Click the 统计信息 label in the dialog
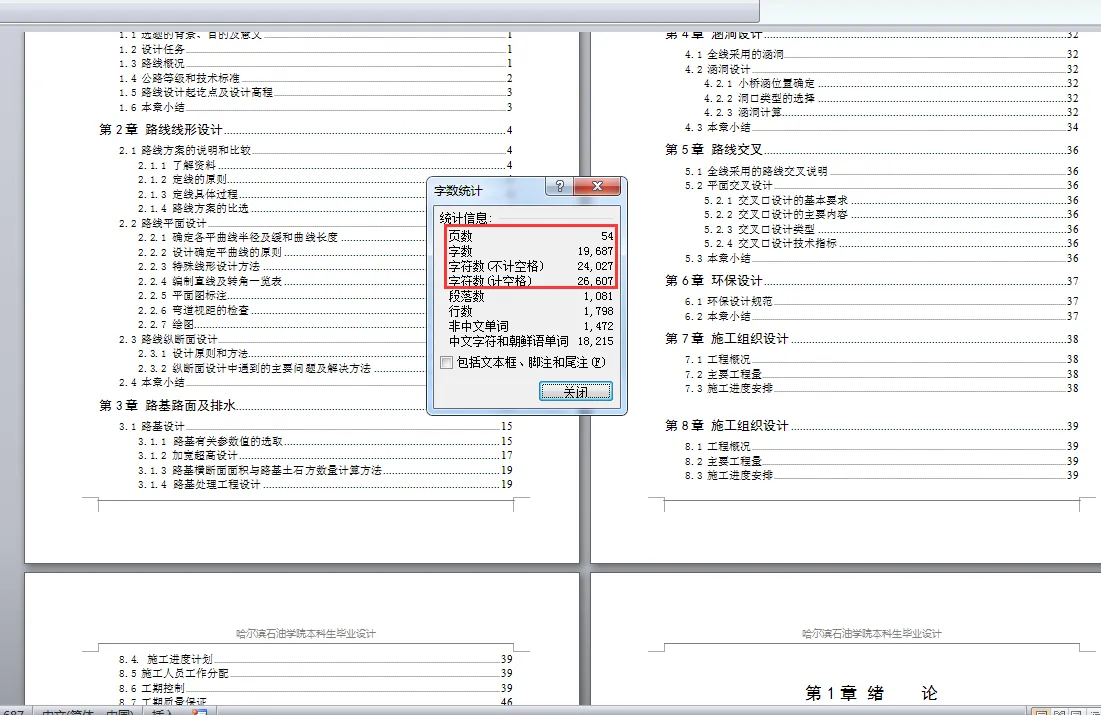1101x715 pixels. click(466, 218)
